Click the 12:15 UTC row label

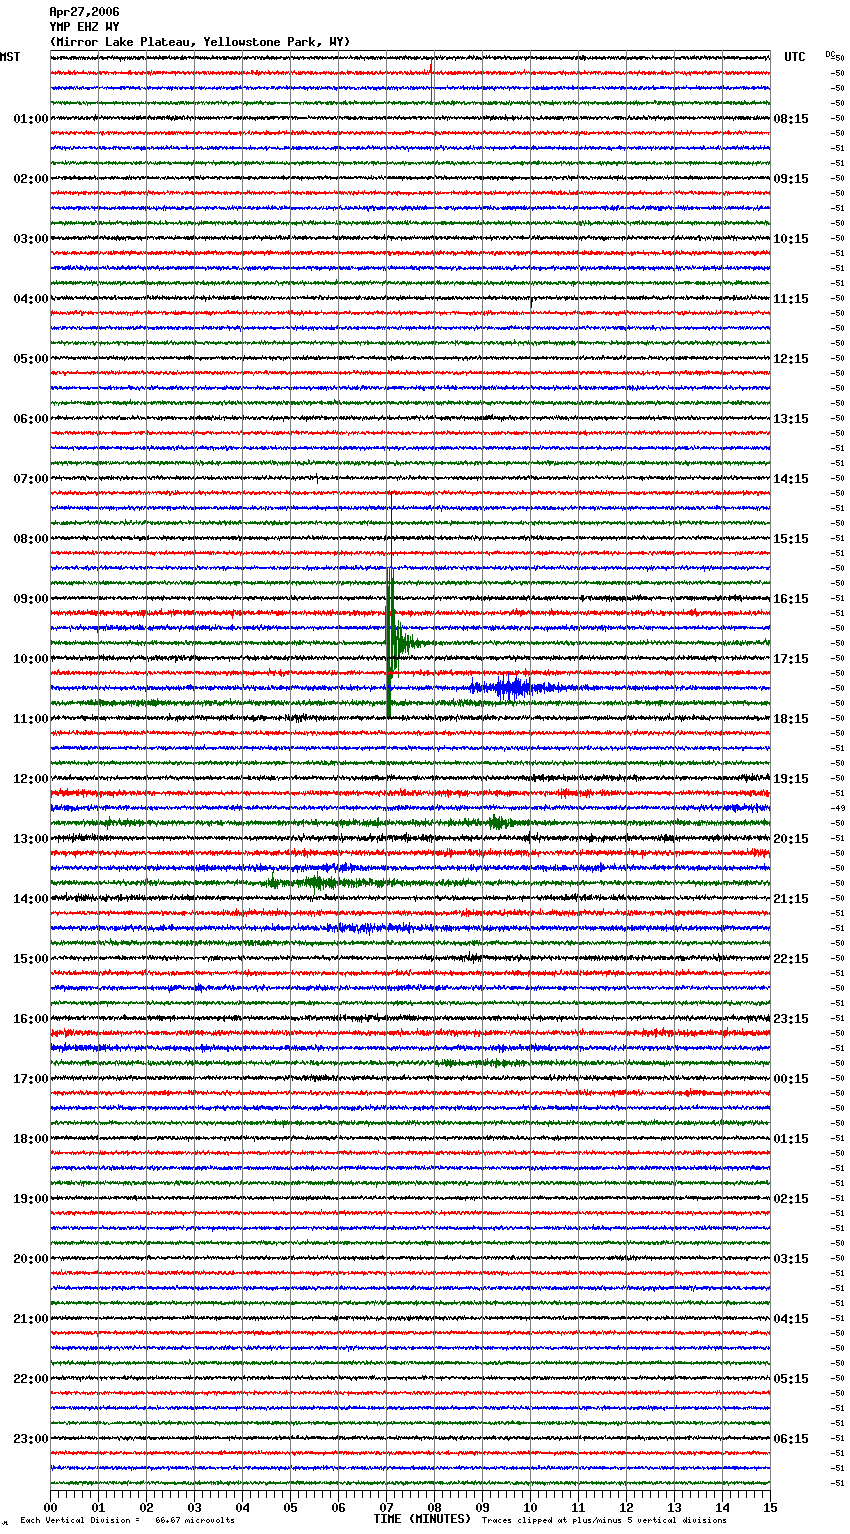pos(791,359)
